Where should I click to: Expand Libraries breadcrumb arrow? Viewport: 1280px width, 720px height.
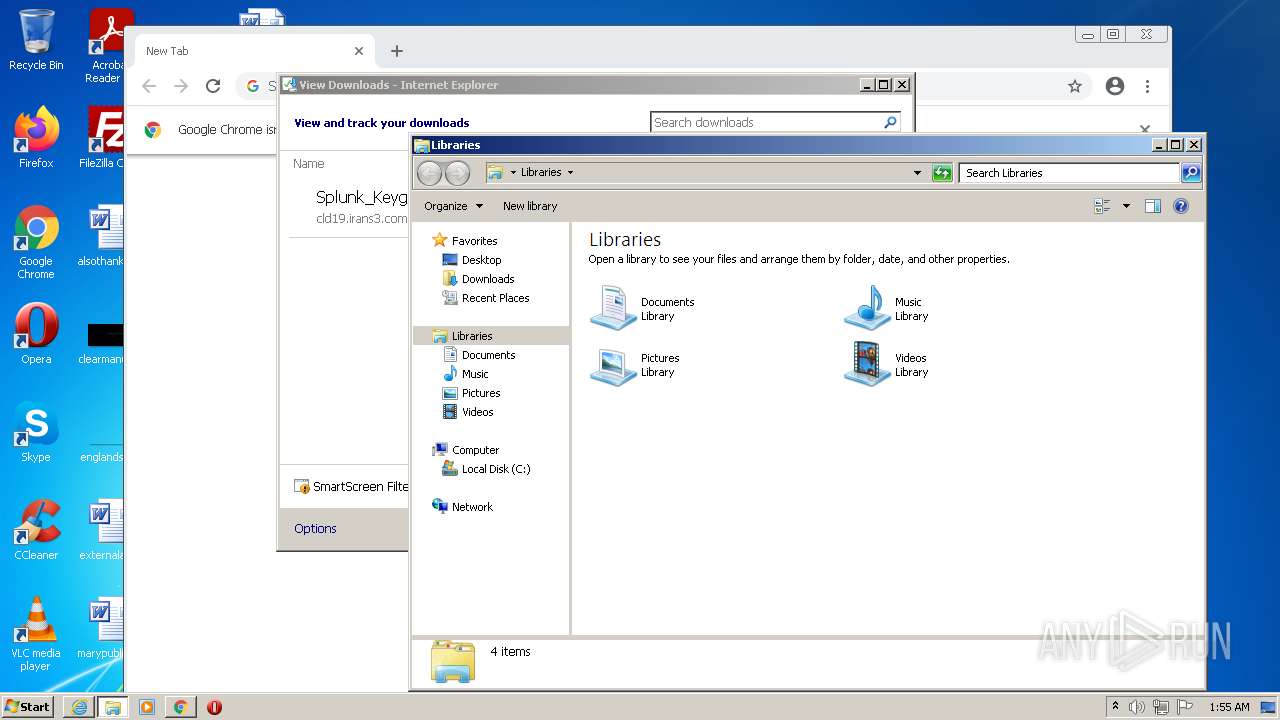570,172
